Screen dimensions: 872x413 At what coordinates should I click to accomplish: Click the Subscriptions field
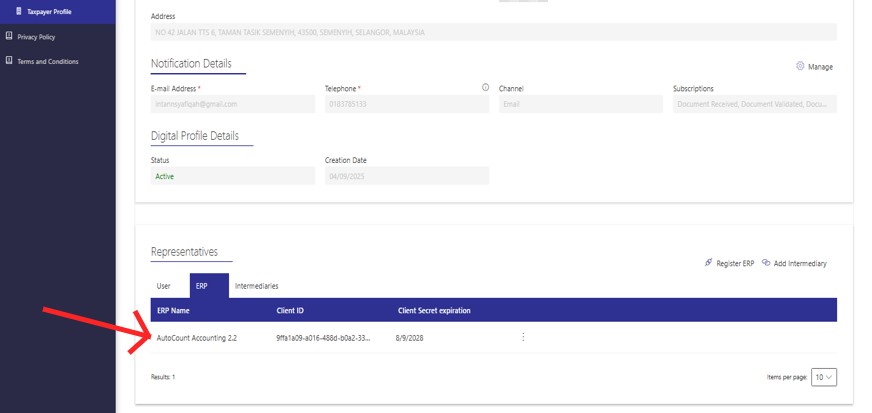click(754, 104)
